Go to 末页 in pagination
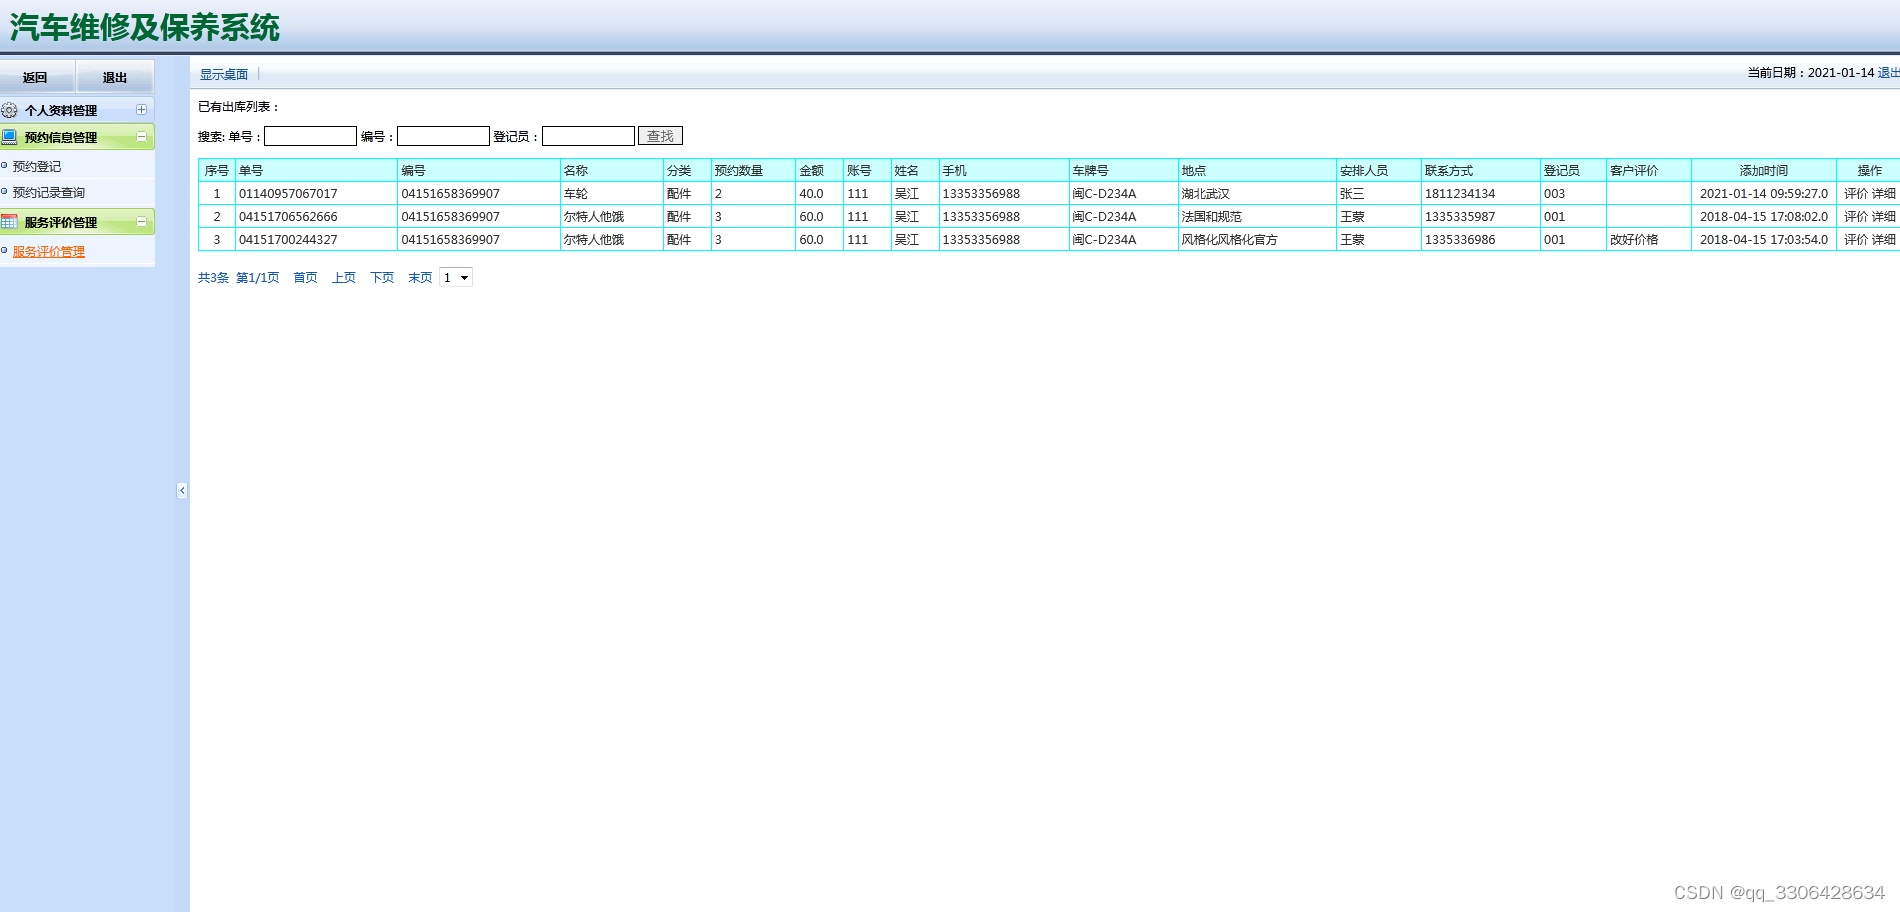The image size is (1900, 912). [420, 278]
